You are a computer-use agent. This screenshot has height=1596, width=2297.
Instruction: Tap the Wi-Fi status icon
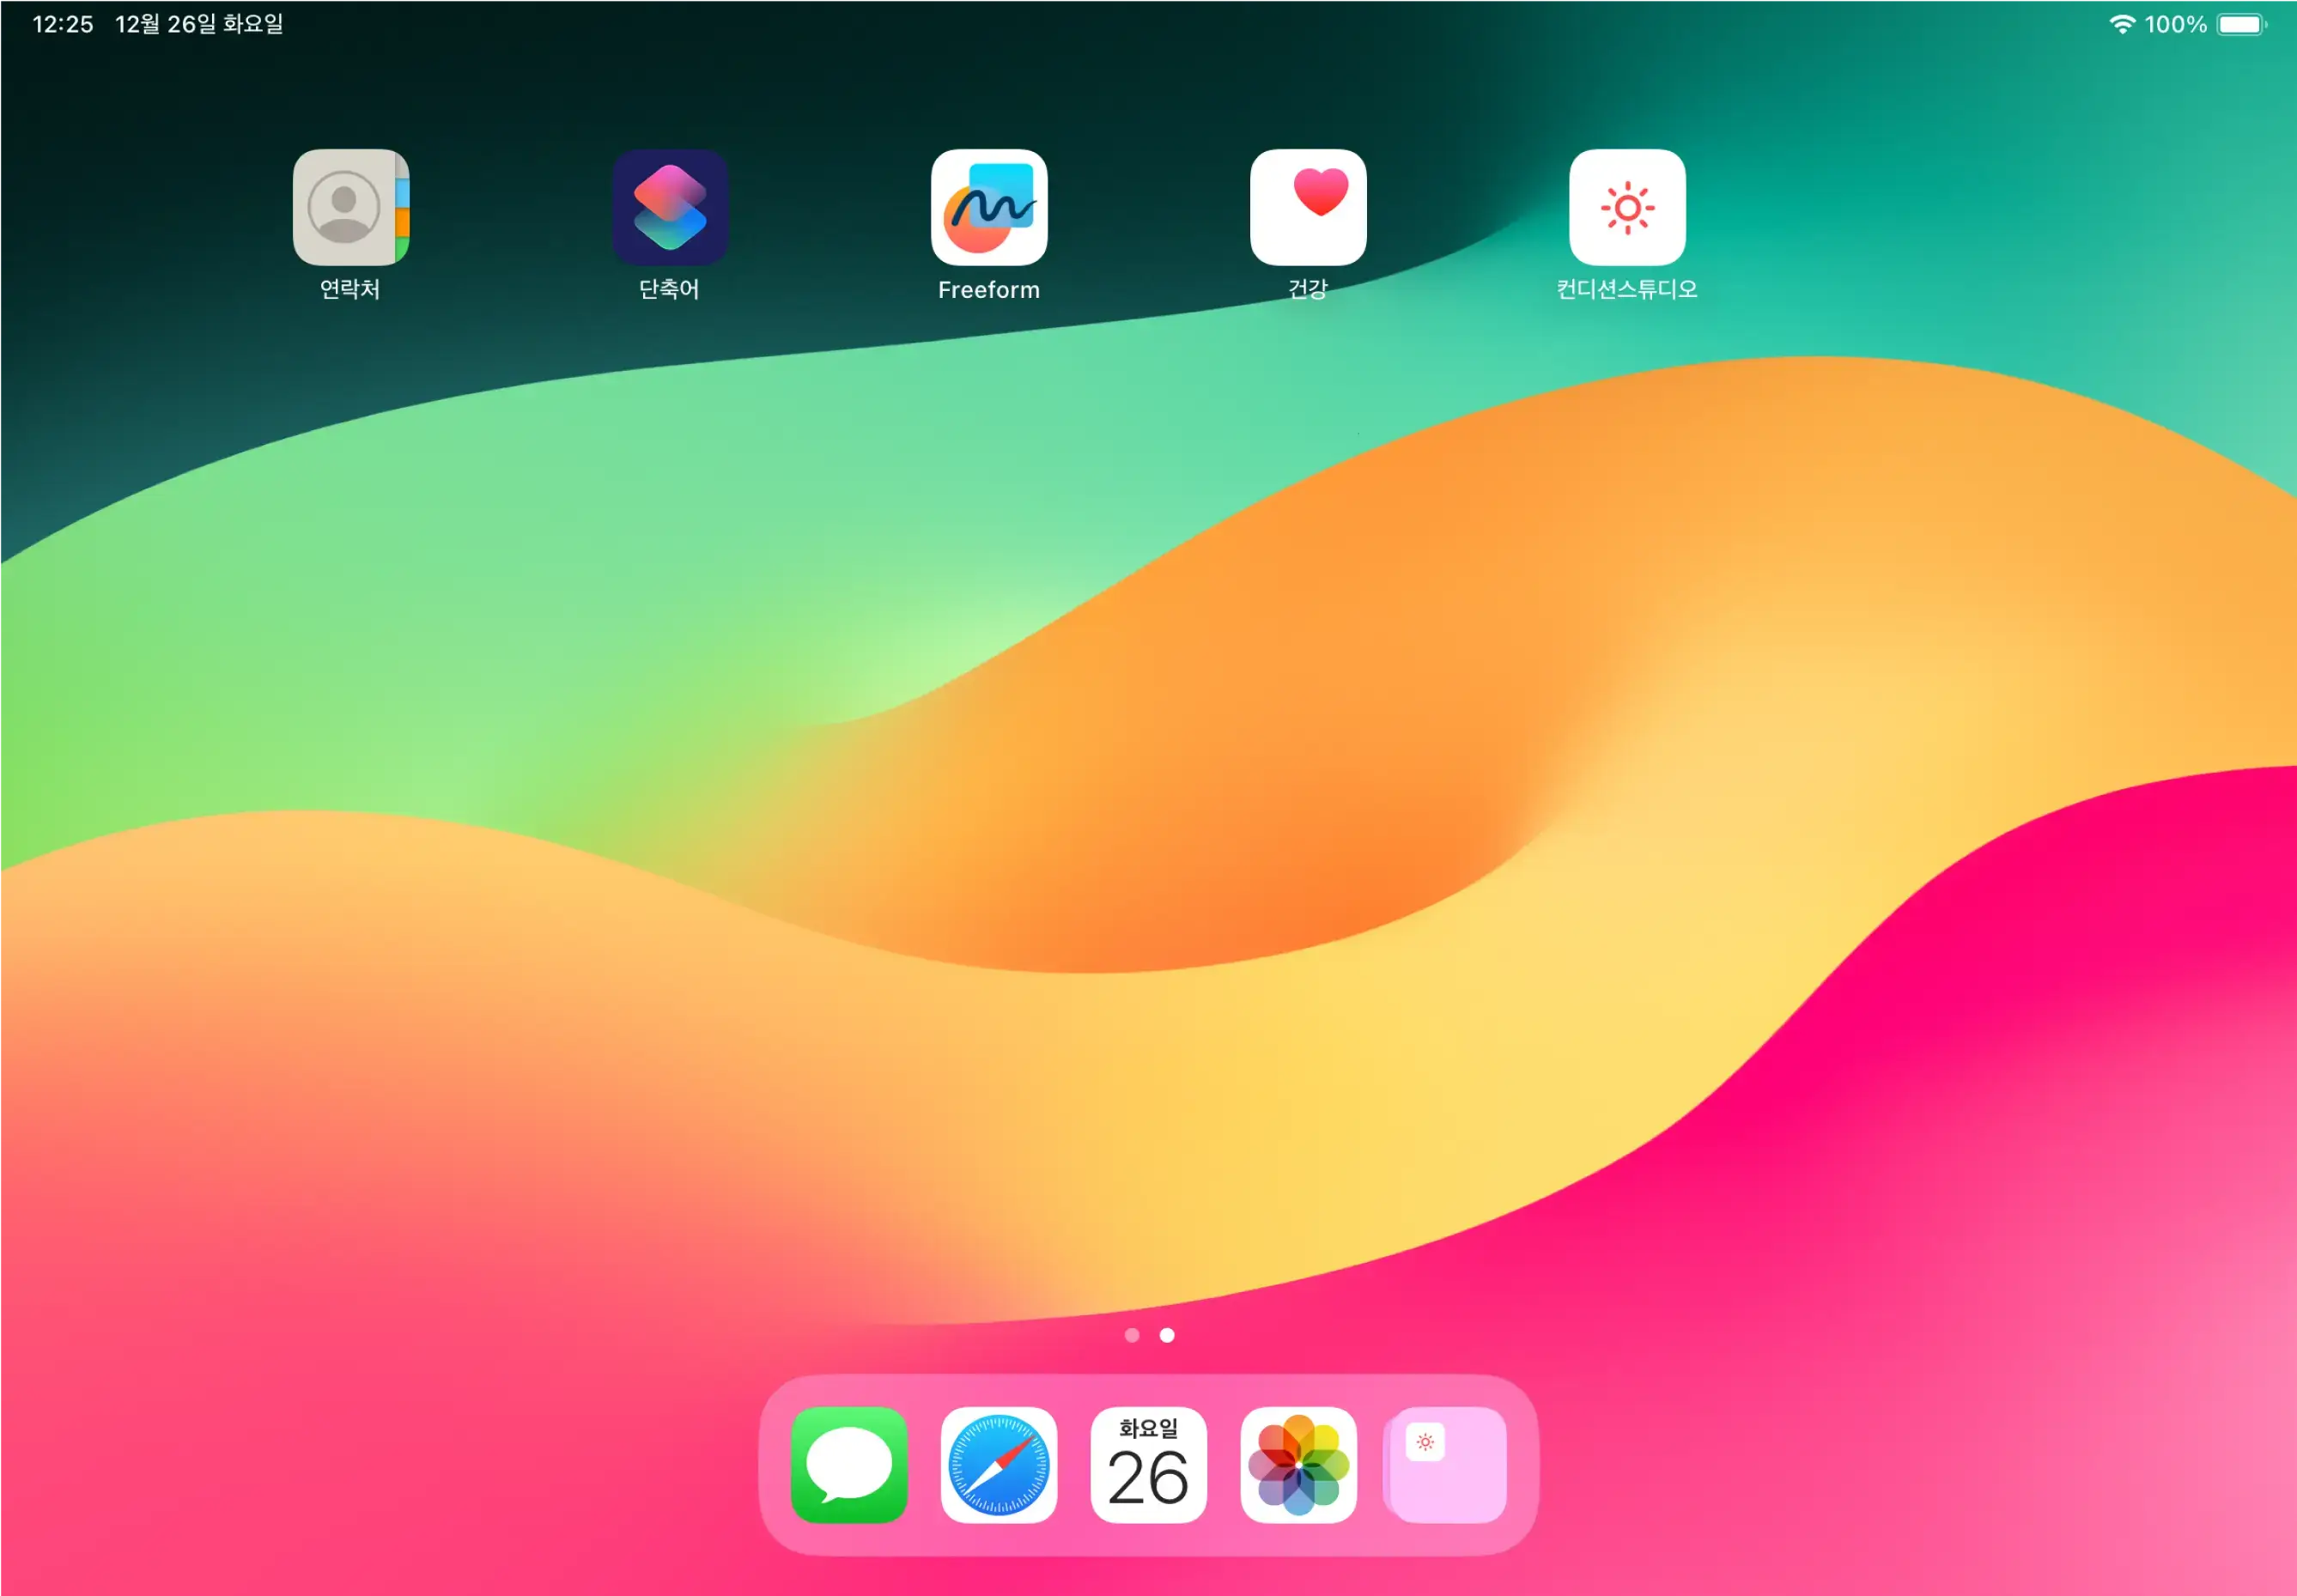2122,24
